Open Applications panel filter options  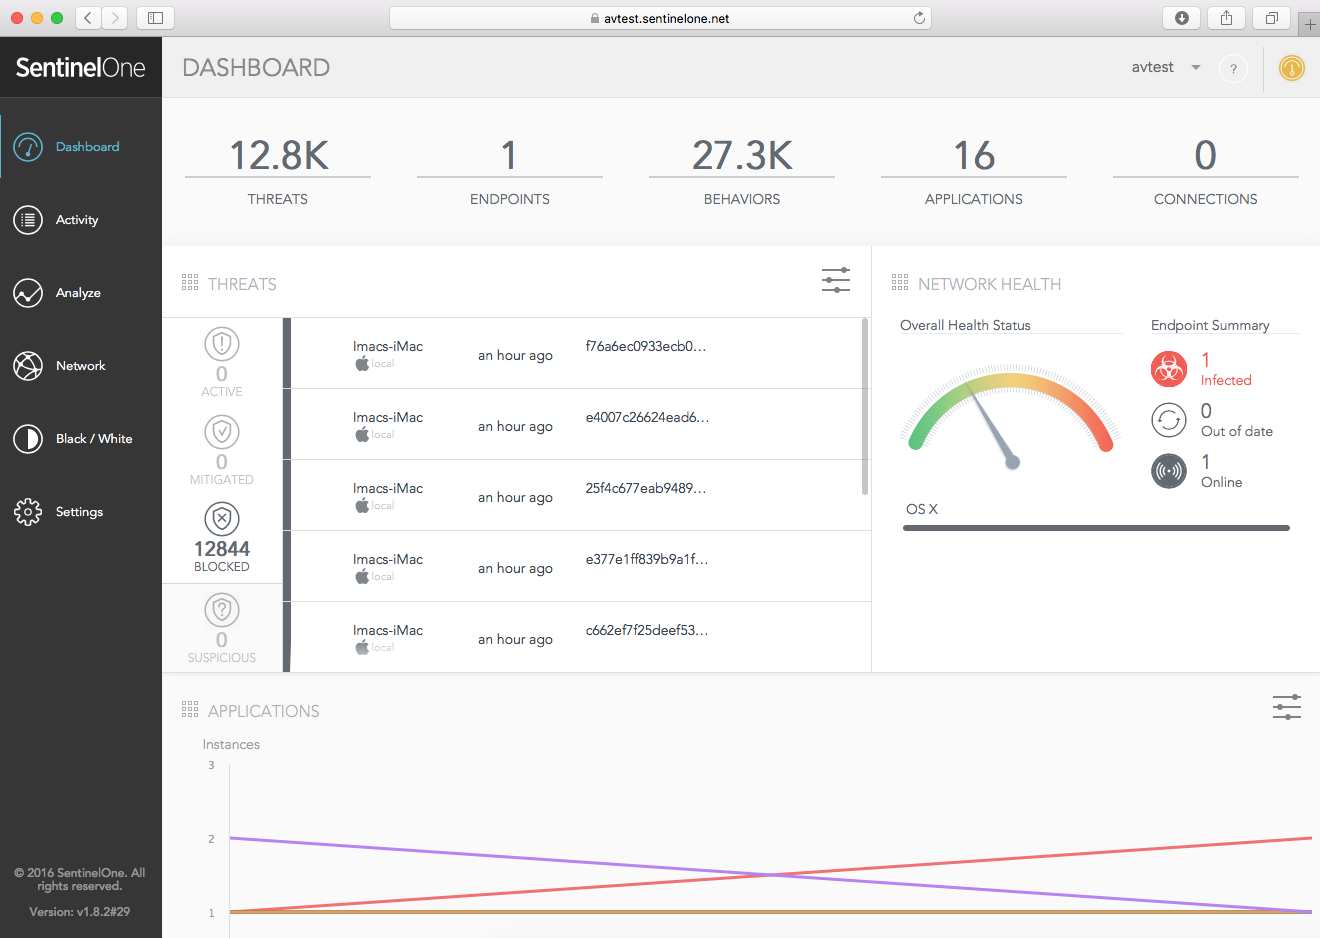coord(1286,708)
